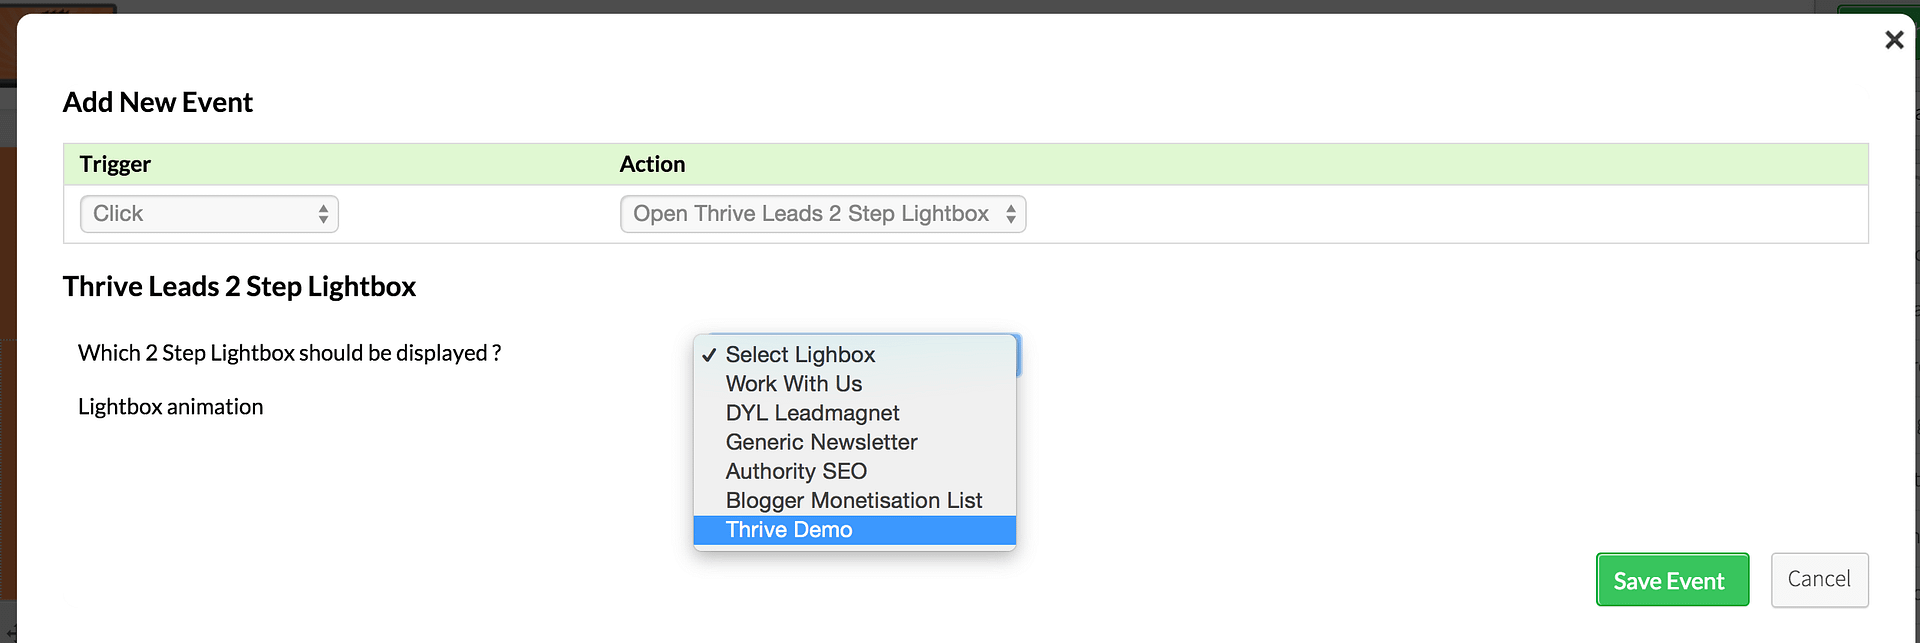Screen dimensions: 1920x643
Task: Click the Trigger column header
Action: click(115, 164)
